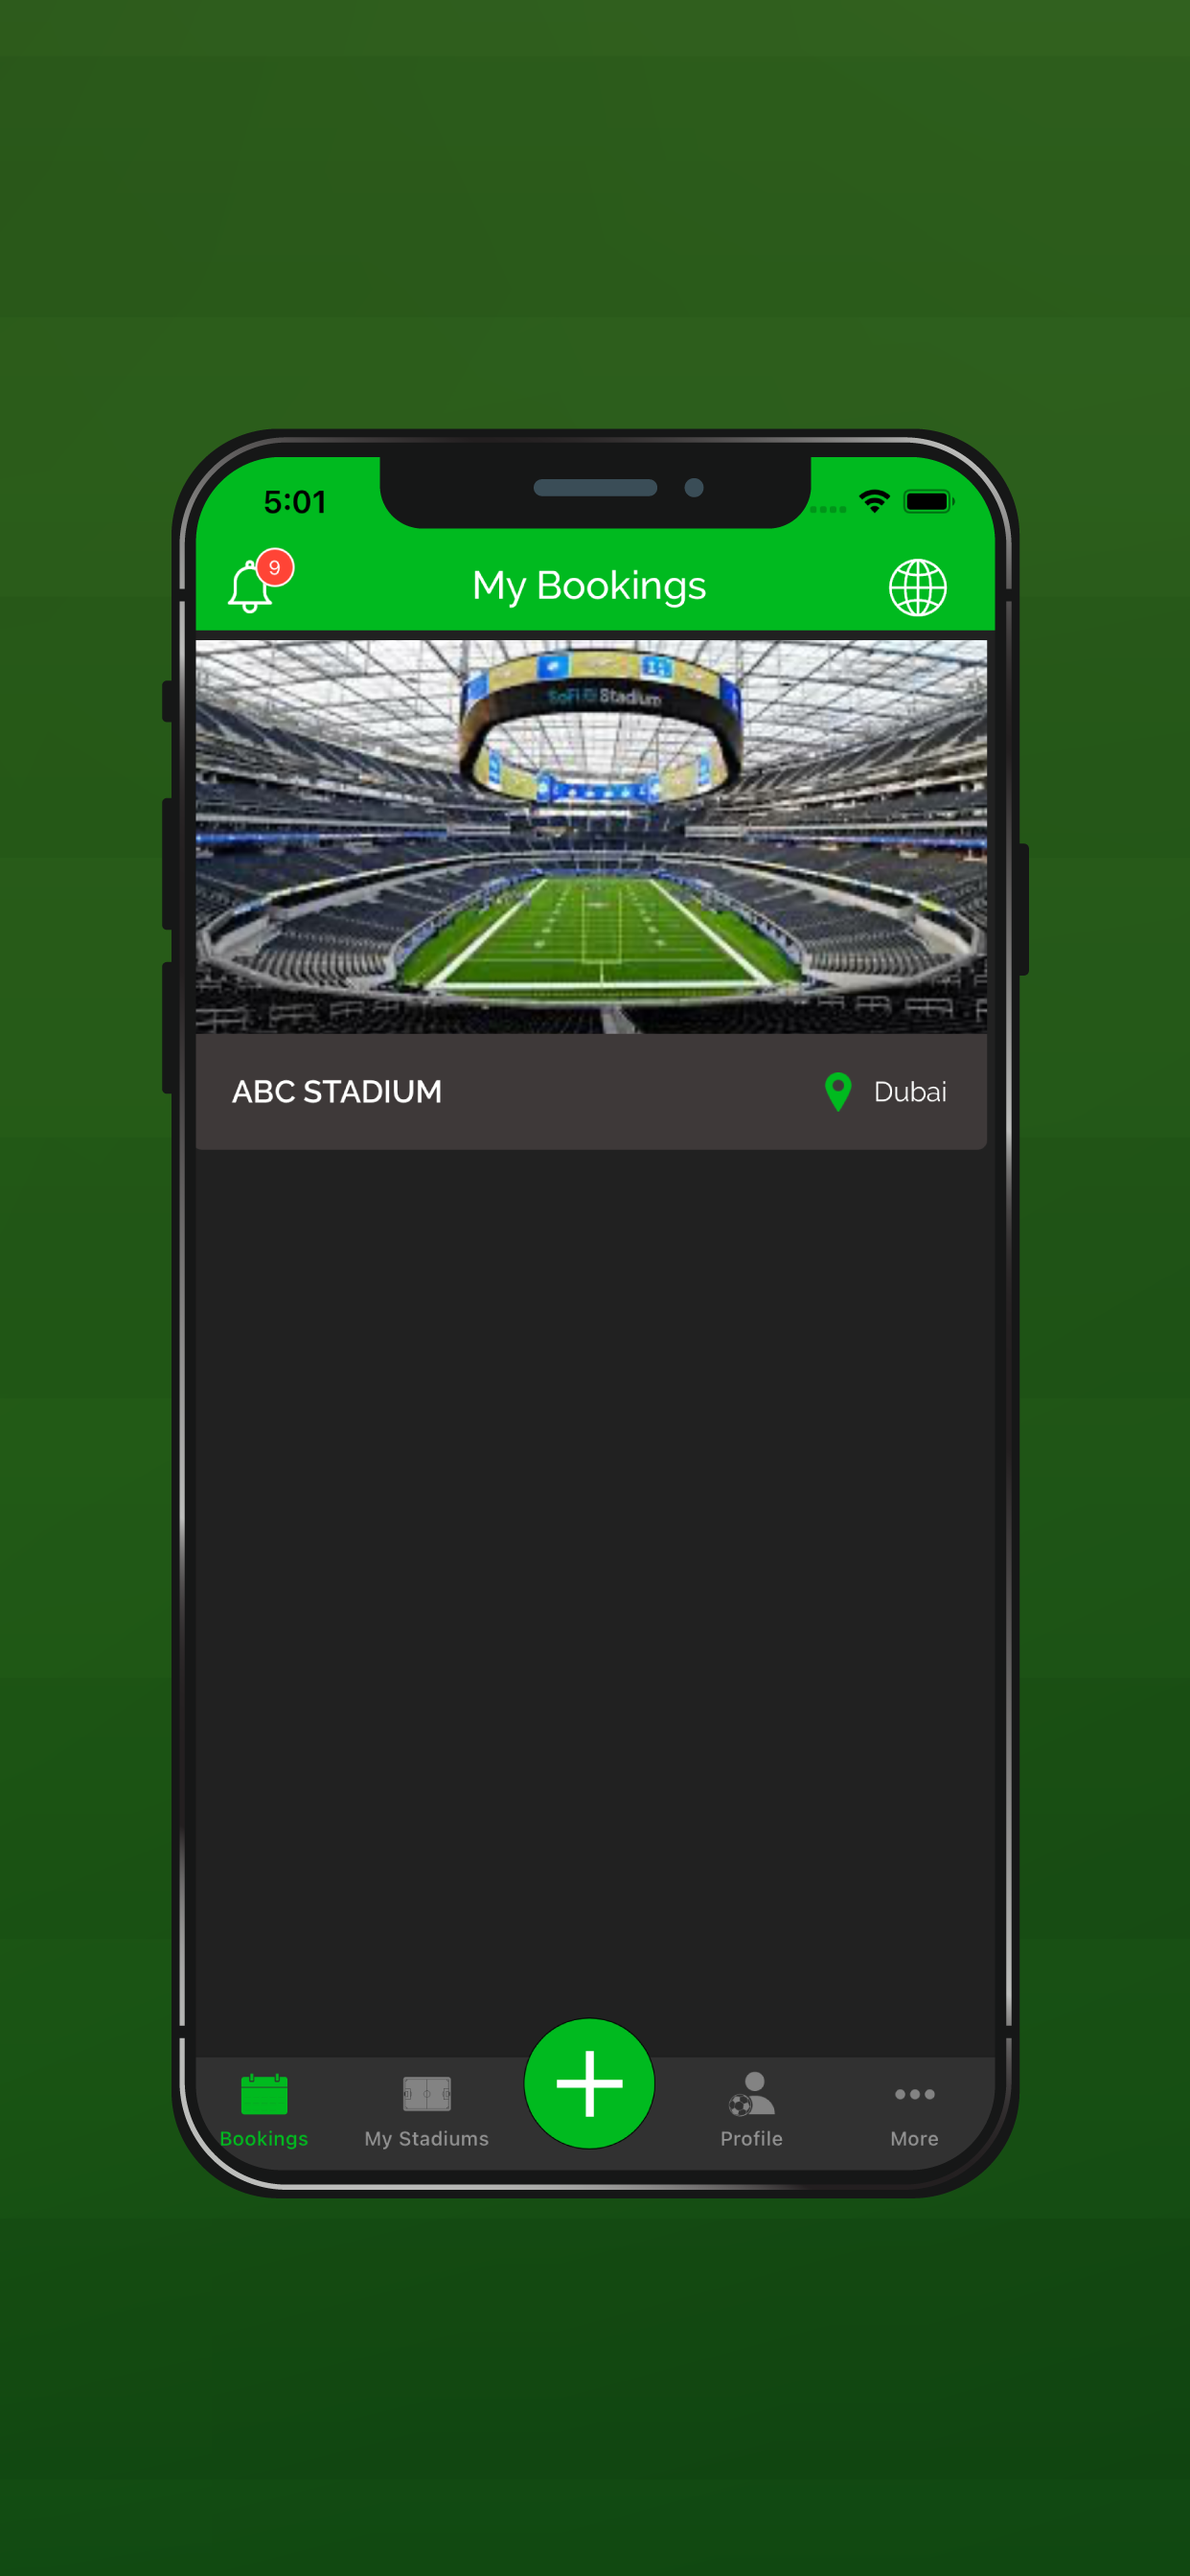Viewport: 1190px width, 2576px height.
Task: Open the More three-dots icon
Action: [x=914, y=2094]
